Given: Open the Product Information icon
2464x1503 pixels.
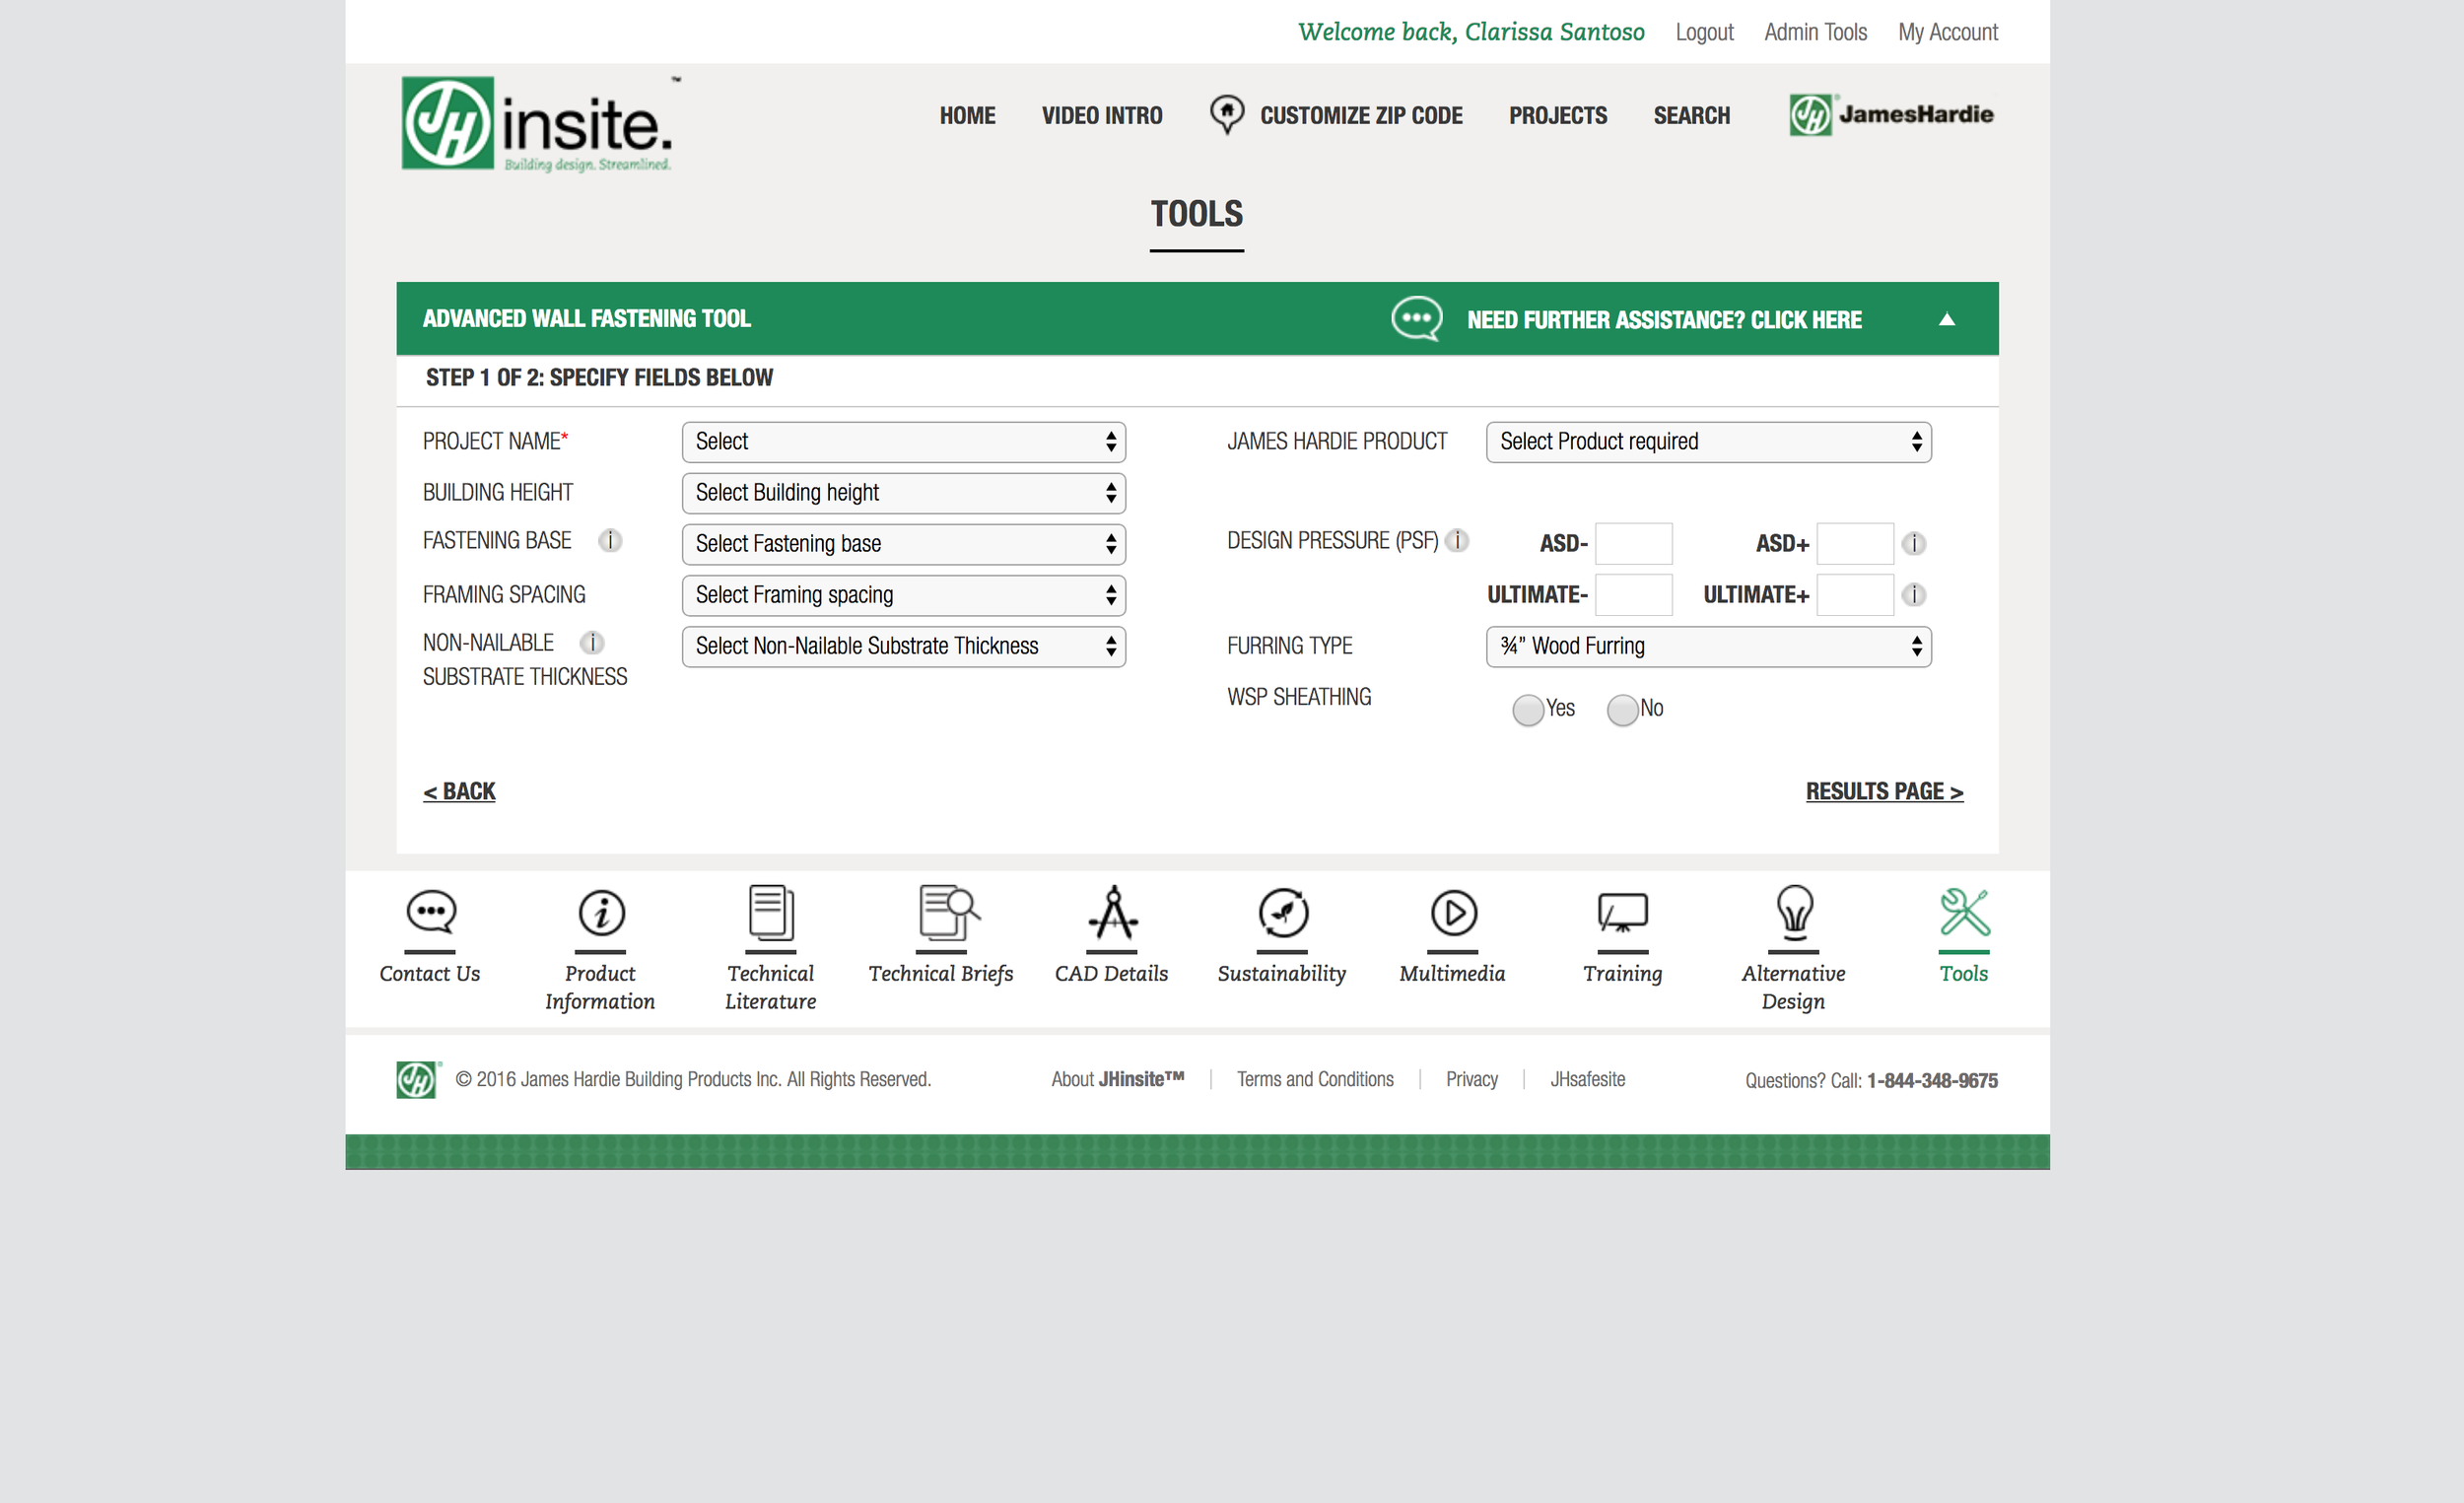Looking at the screenshot, I should coord(601,912).
